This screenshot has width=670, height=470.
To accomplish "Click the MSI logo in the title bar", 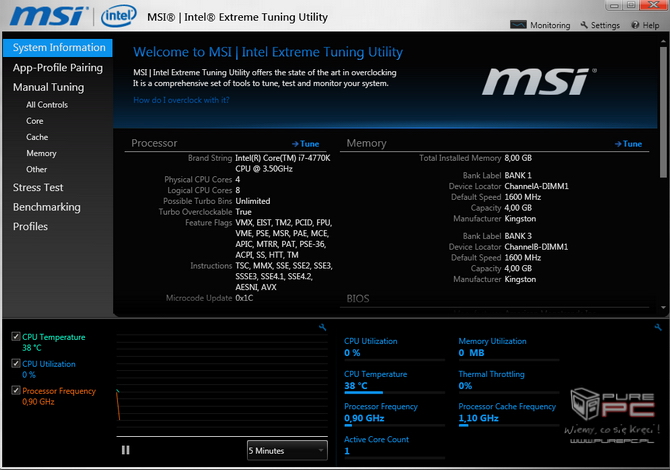I will (x=48, y=17).
